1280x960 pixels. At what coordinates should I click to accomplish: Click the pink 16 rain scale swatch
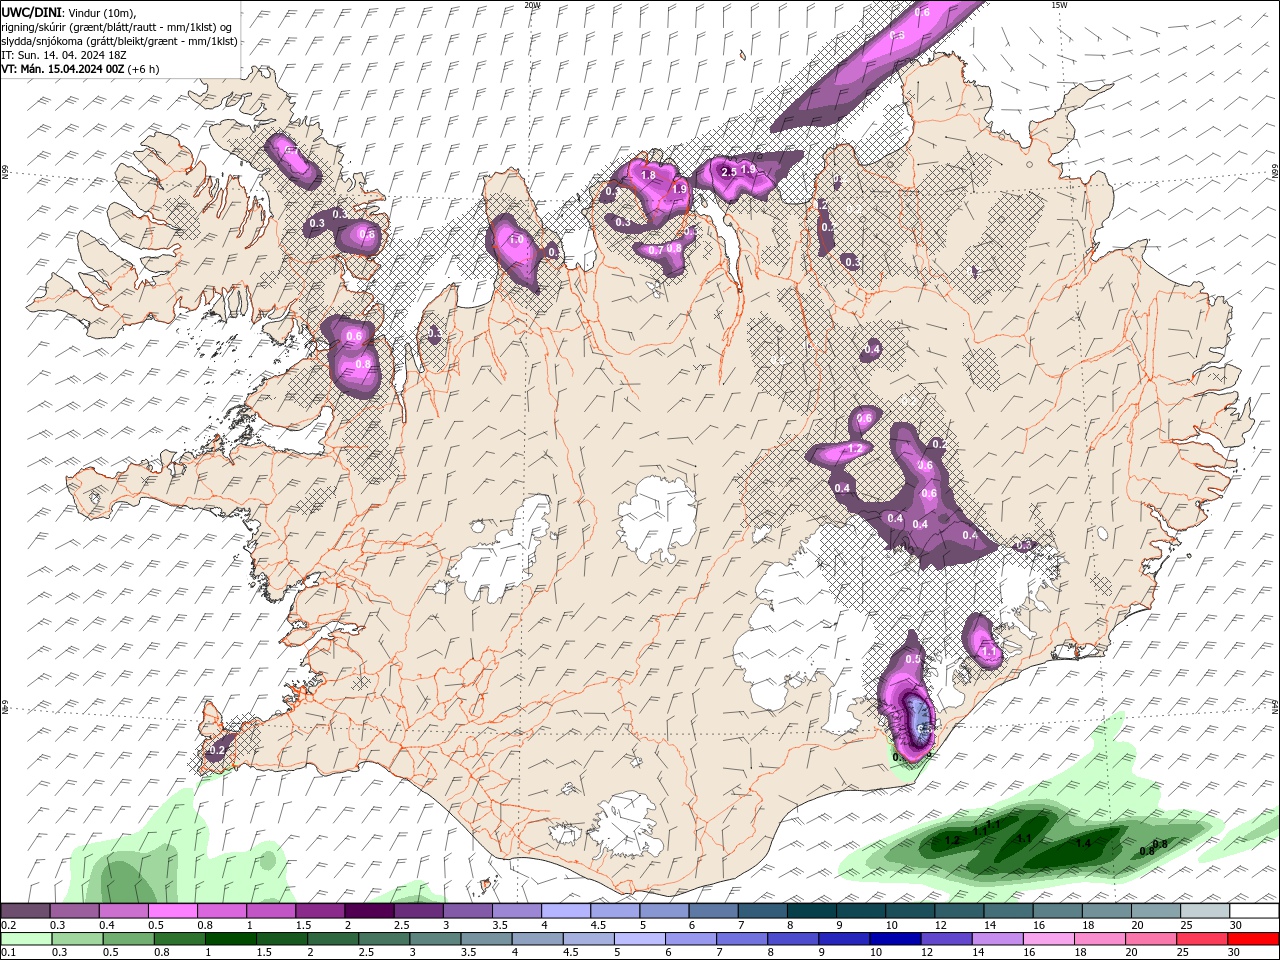1048,939
